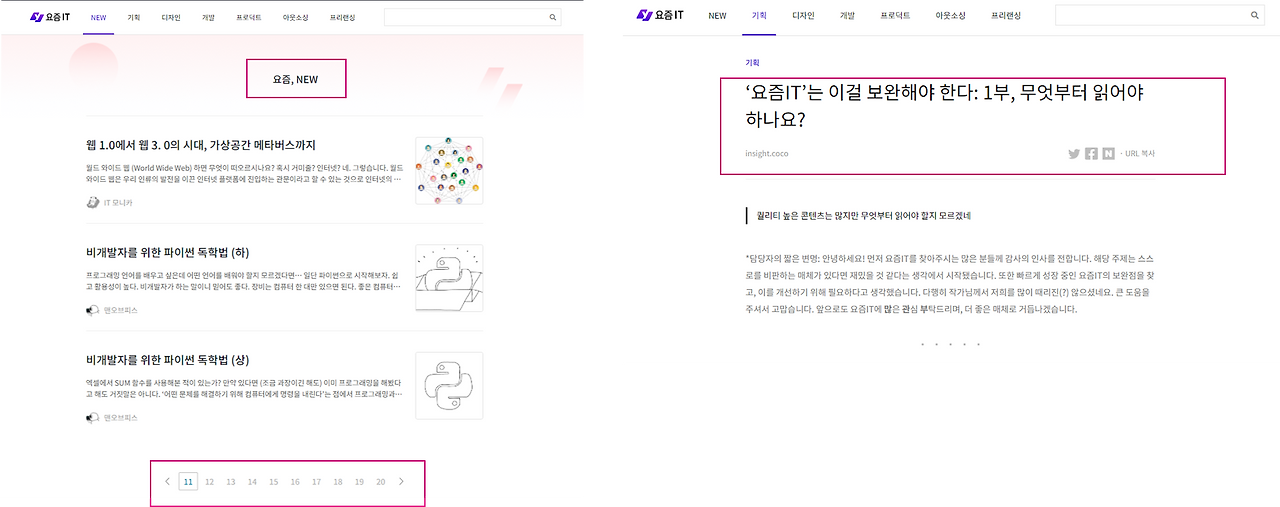
Task: Share the article via the Facebook icon
Action: 1091,154
